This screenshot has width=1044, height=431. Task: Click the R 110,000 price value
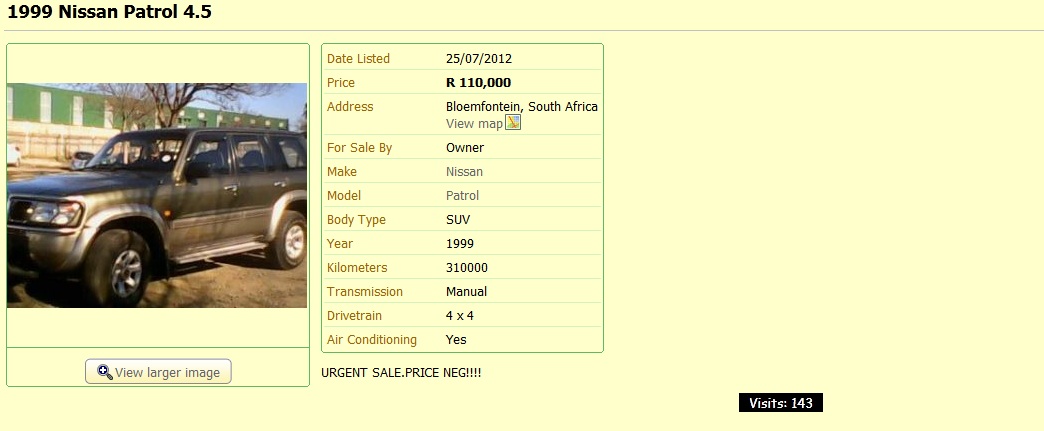(479, 83)
